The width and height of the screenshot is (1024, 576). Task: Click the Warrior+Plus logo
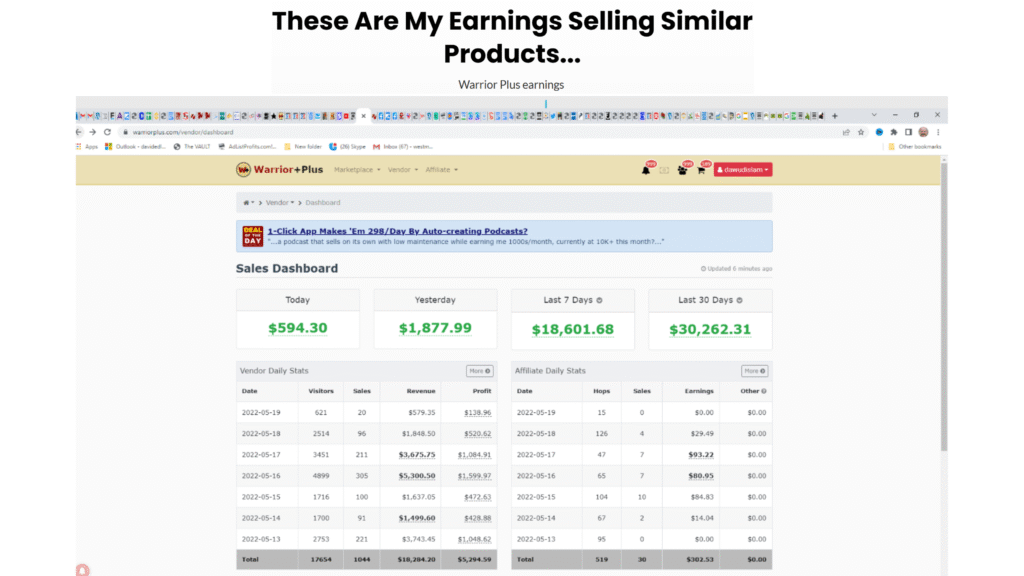[x=280, y=169]
